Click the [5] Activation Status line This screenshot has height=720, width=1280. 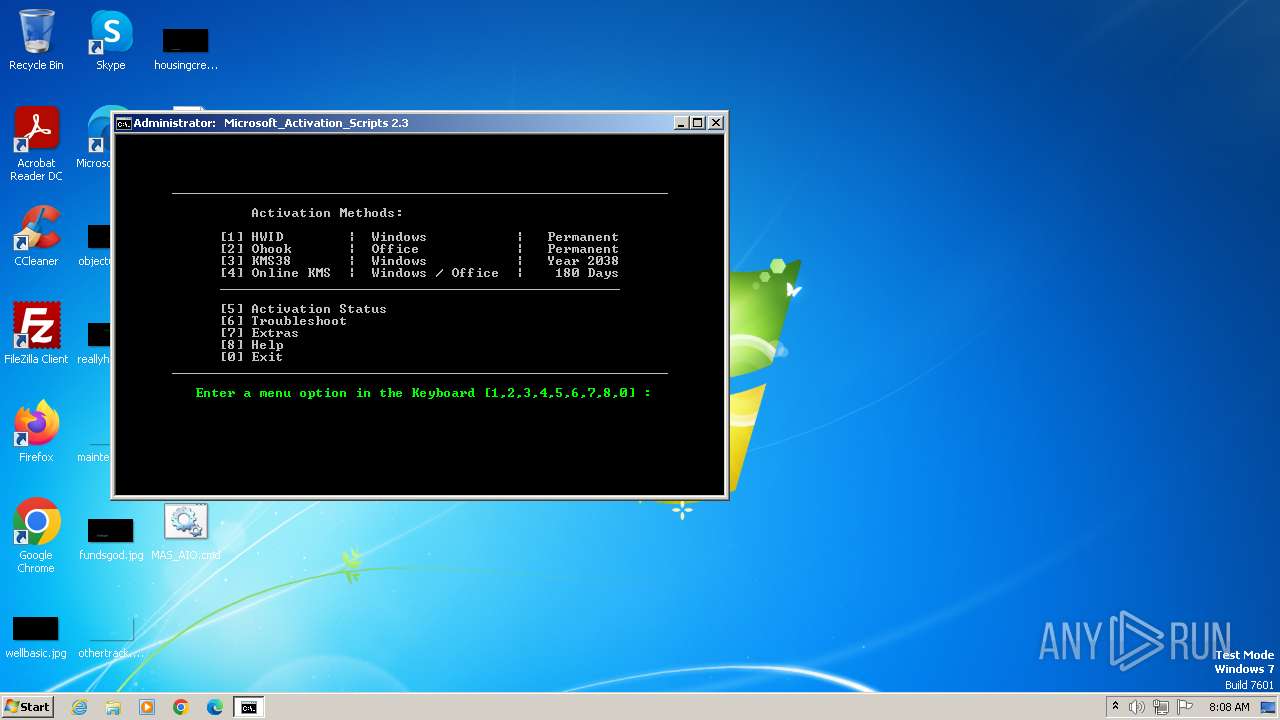[303, 309]
